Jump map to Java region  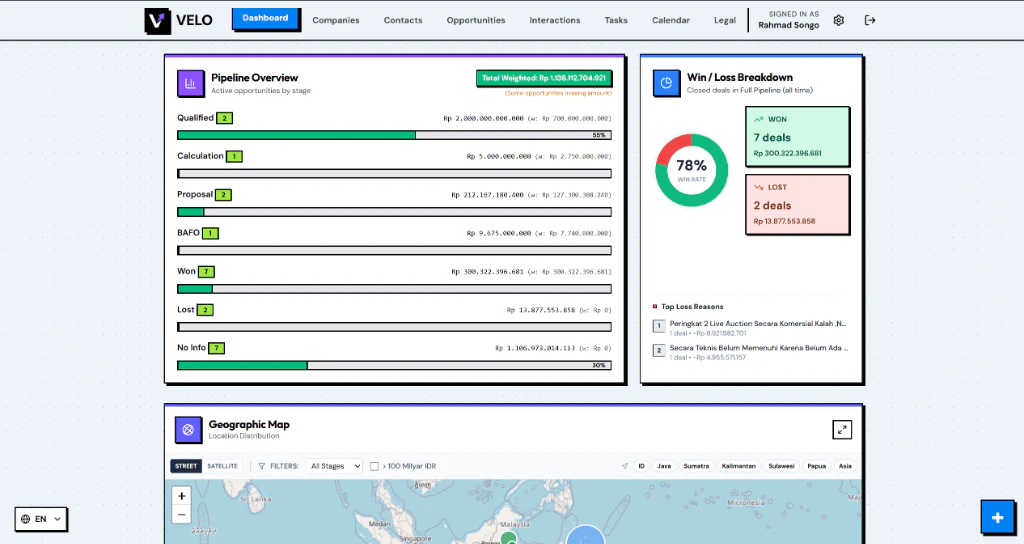[x=664, y=466]
